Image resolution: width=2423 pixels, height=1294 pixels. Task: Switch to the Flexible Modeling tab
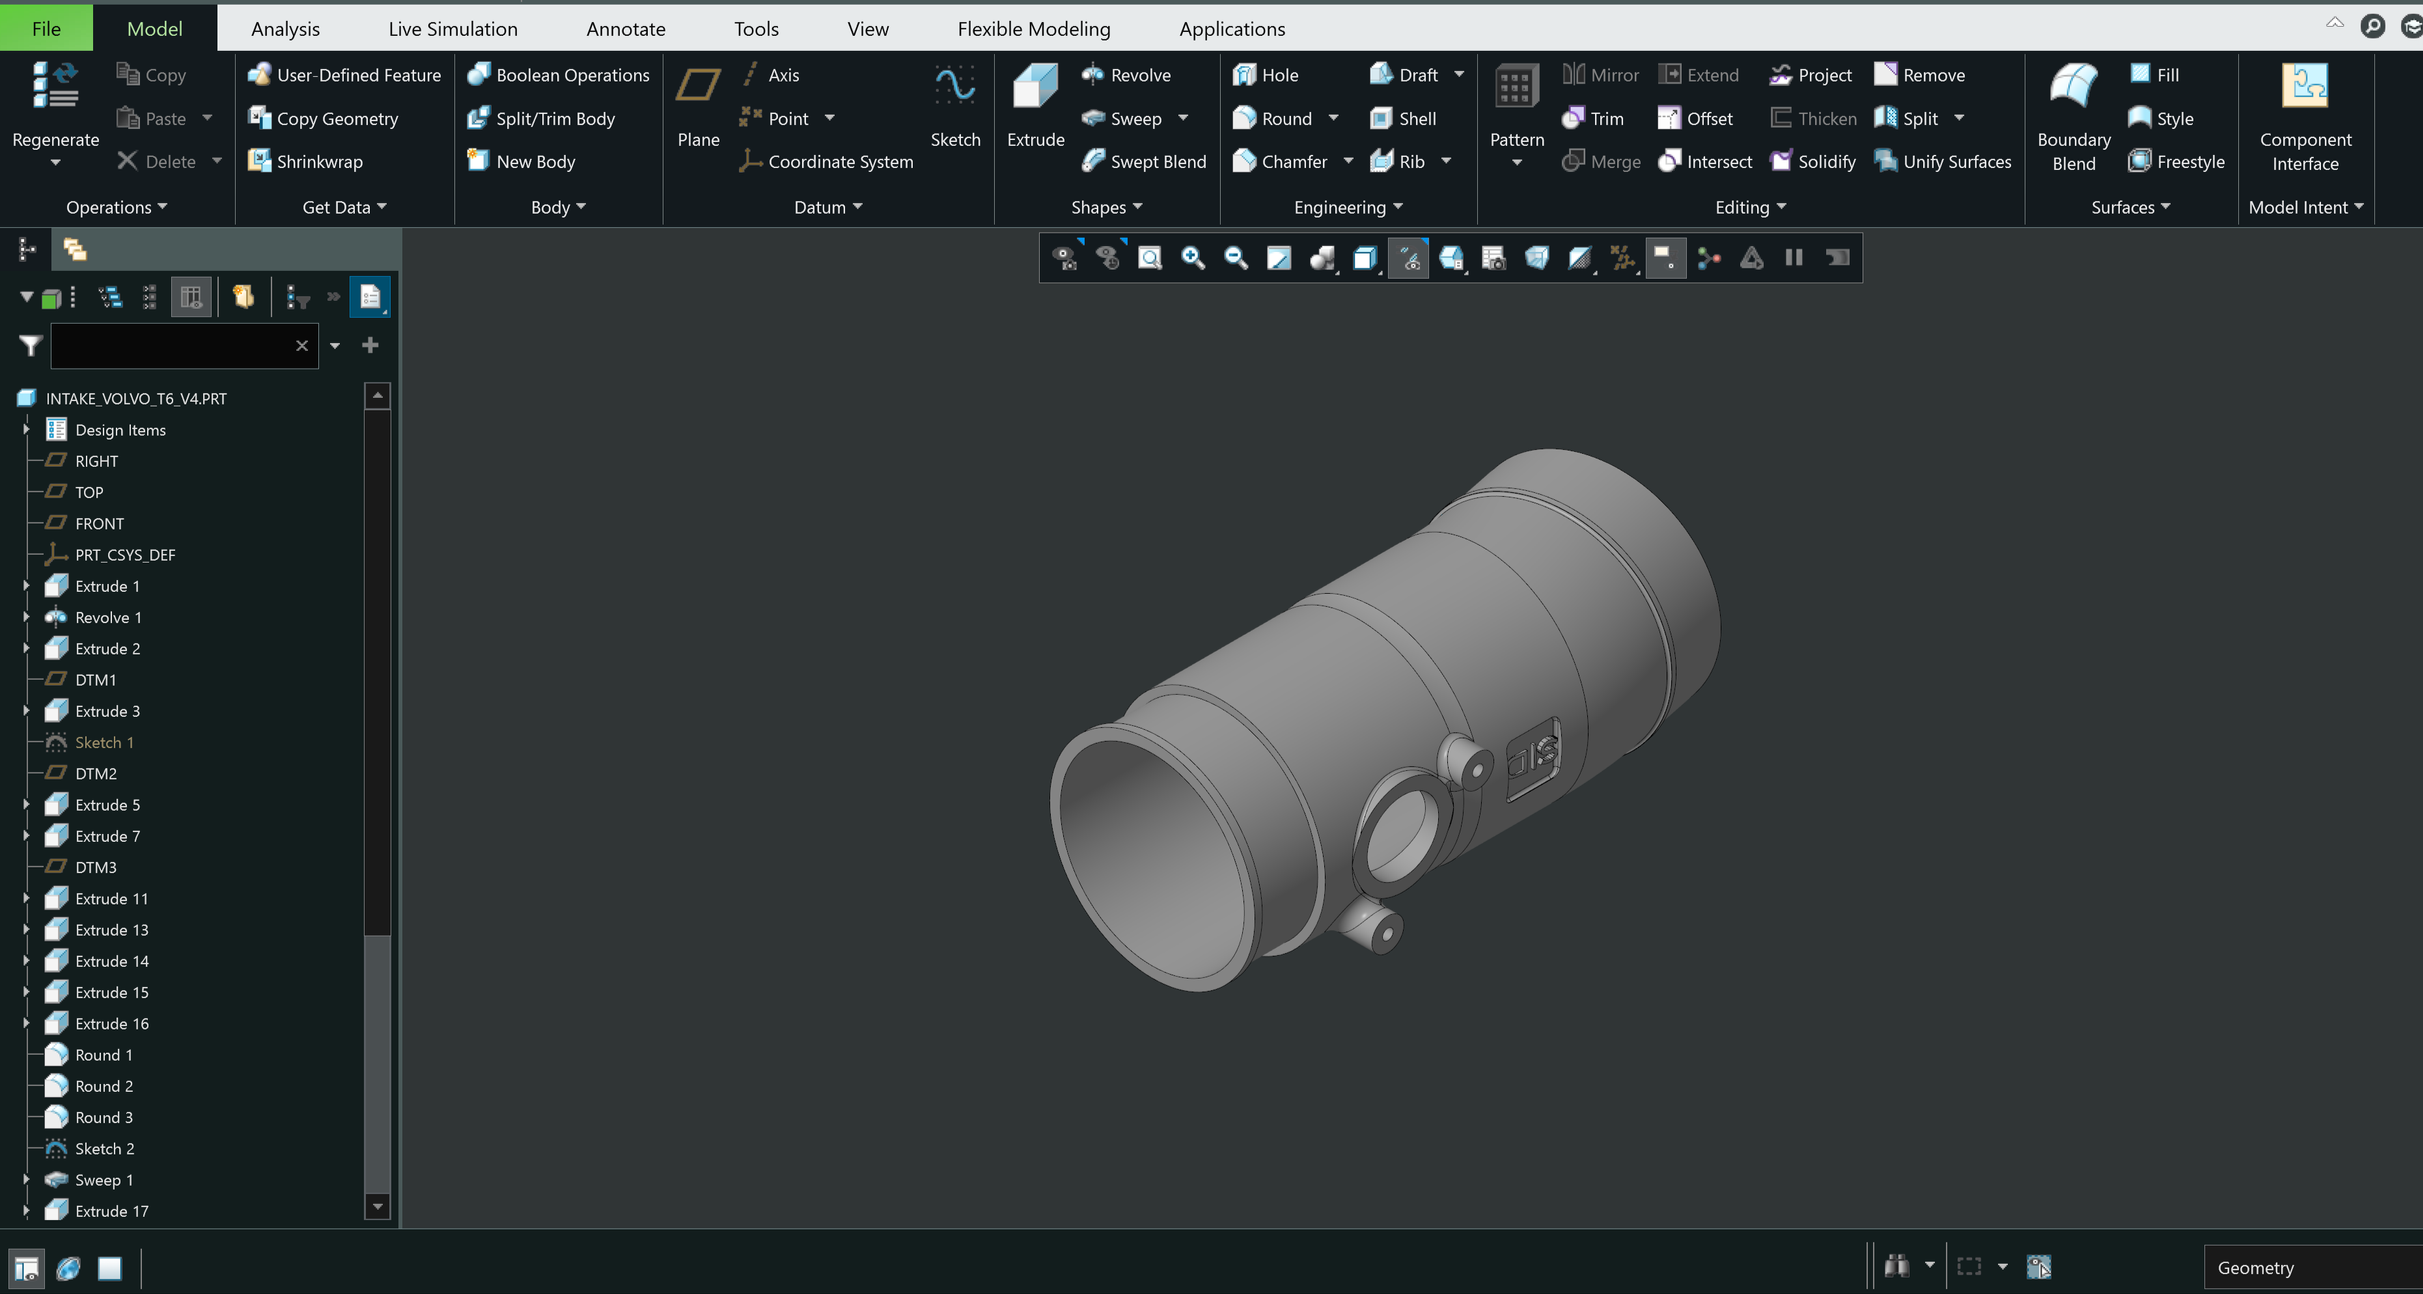(1034, 28)
